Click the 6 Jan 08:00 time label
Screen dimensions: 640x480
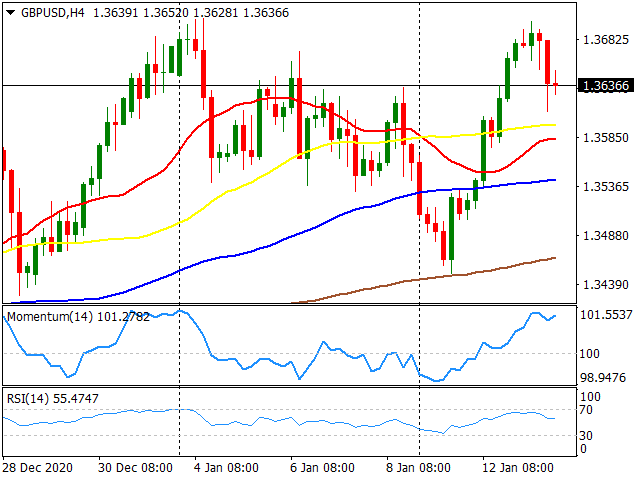coord(322,467)
